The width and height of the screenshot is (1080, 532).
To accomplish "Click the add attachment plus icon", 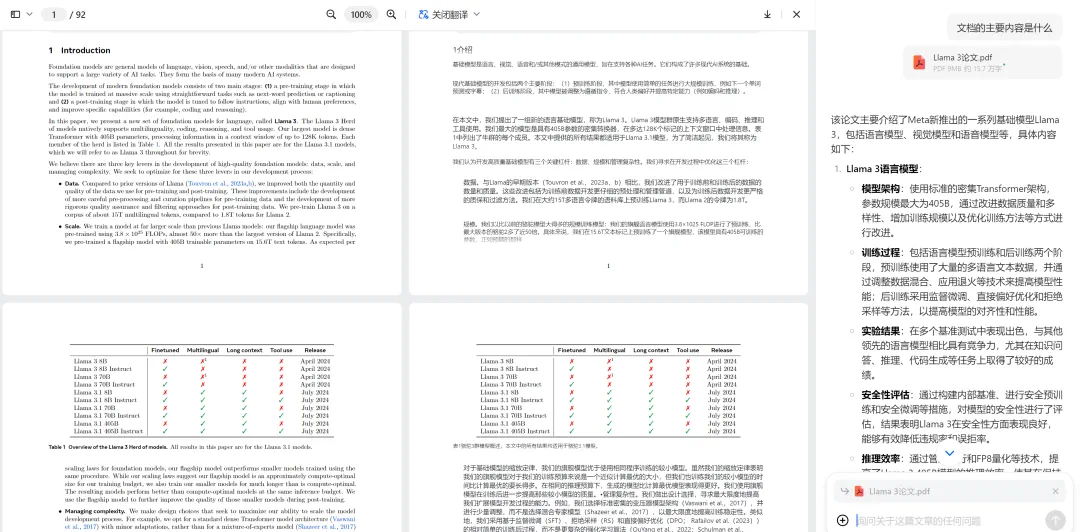I will click(x=842, y=520).
